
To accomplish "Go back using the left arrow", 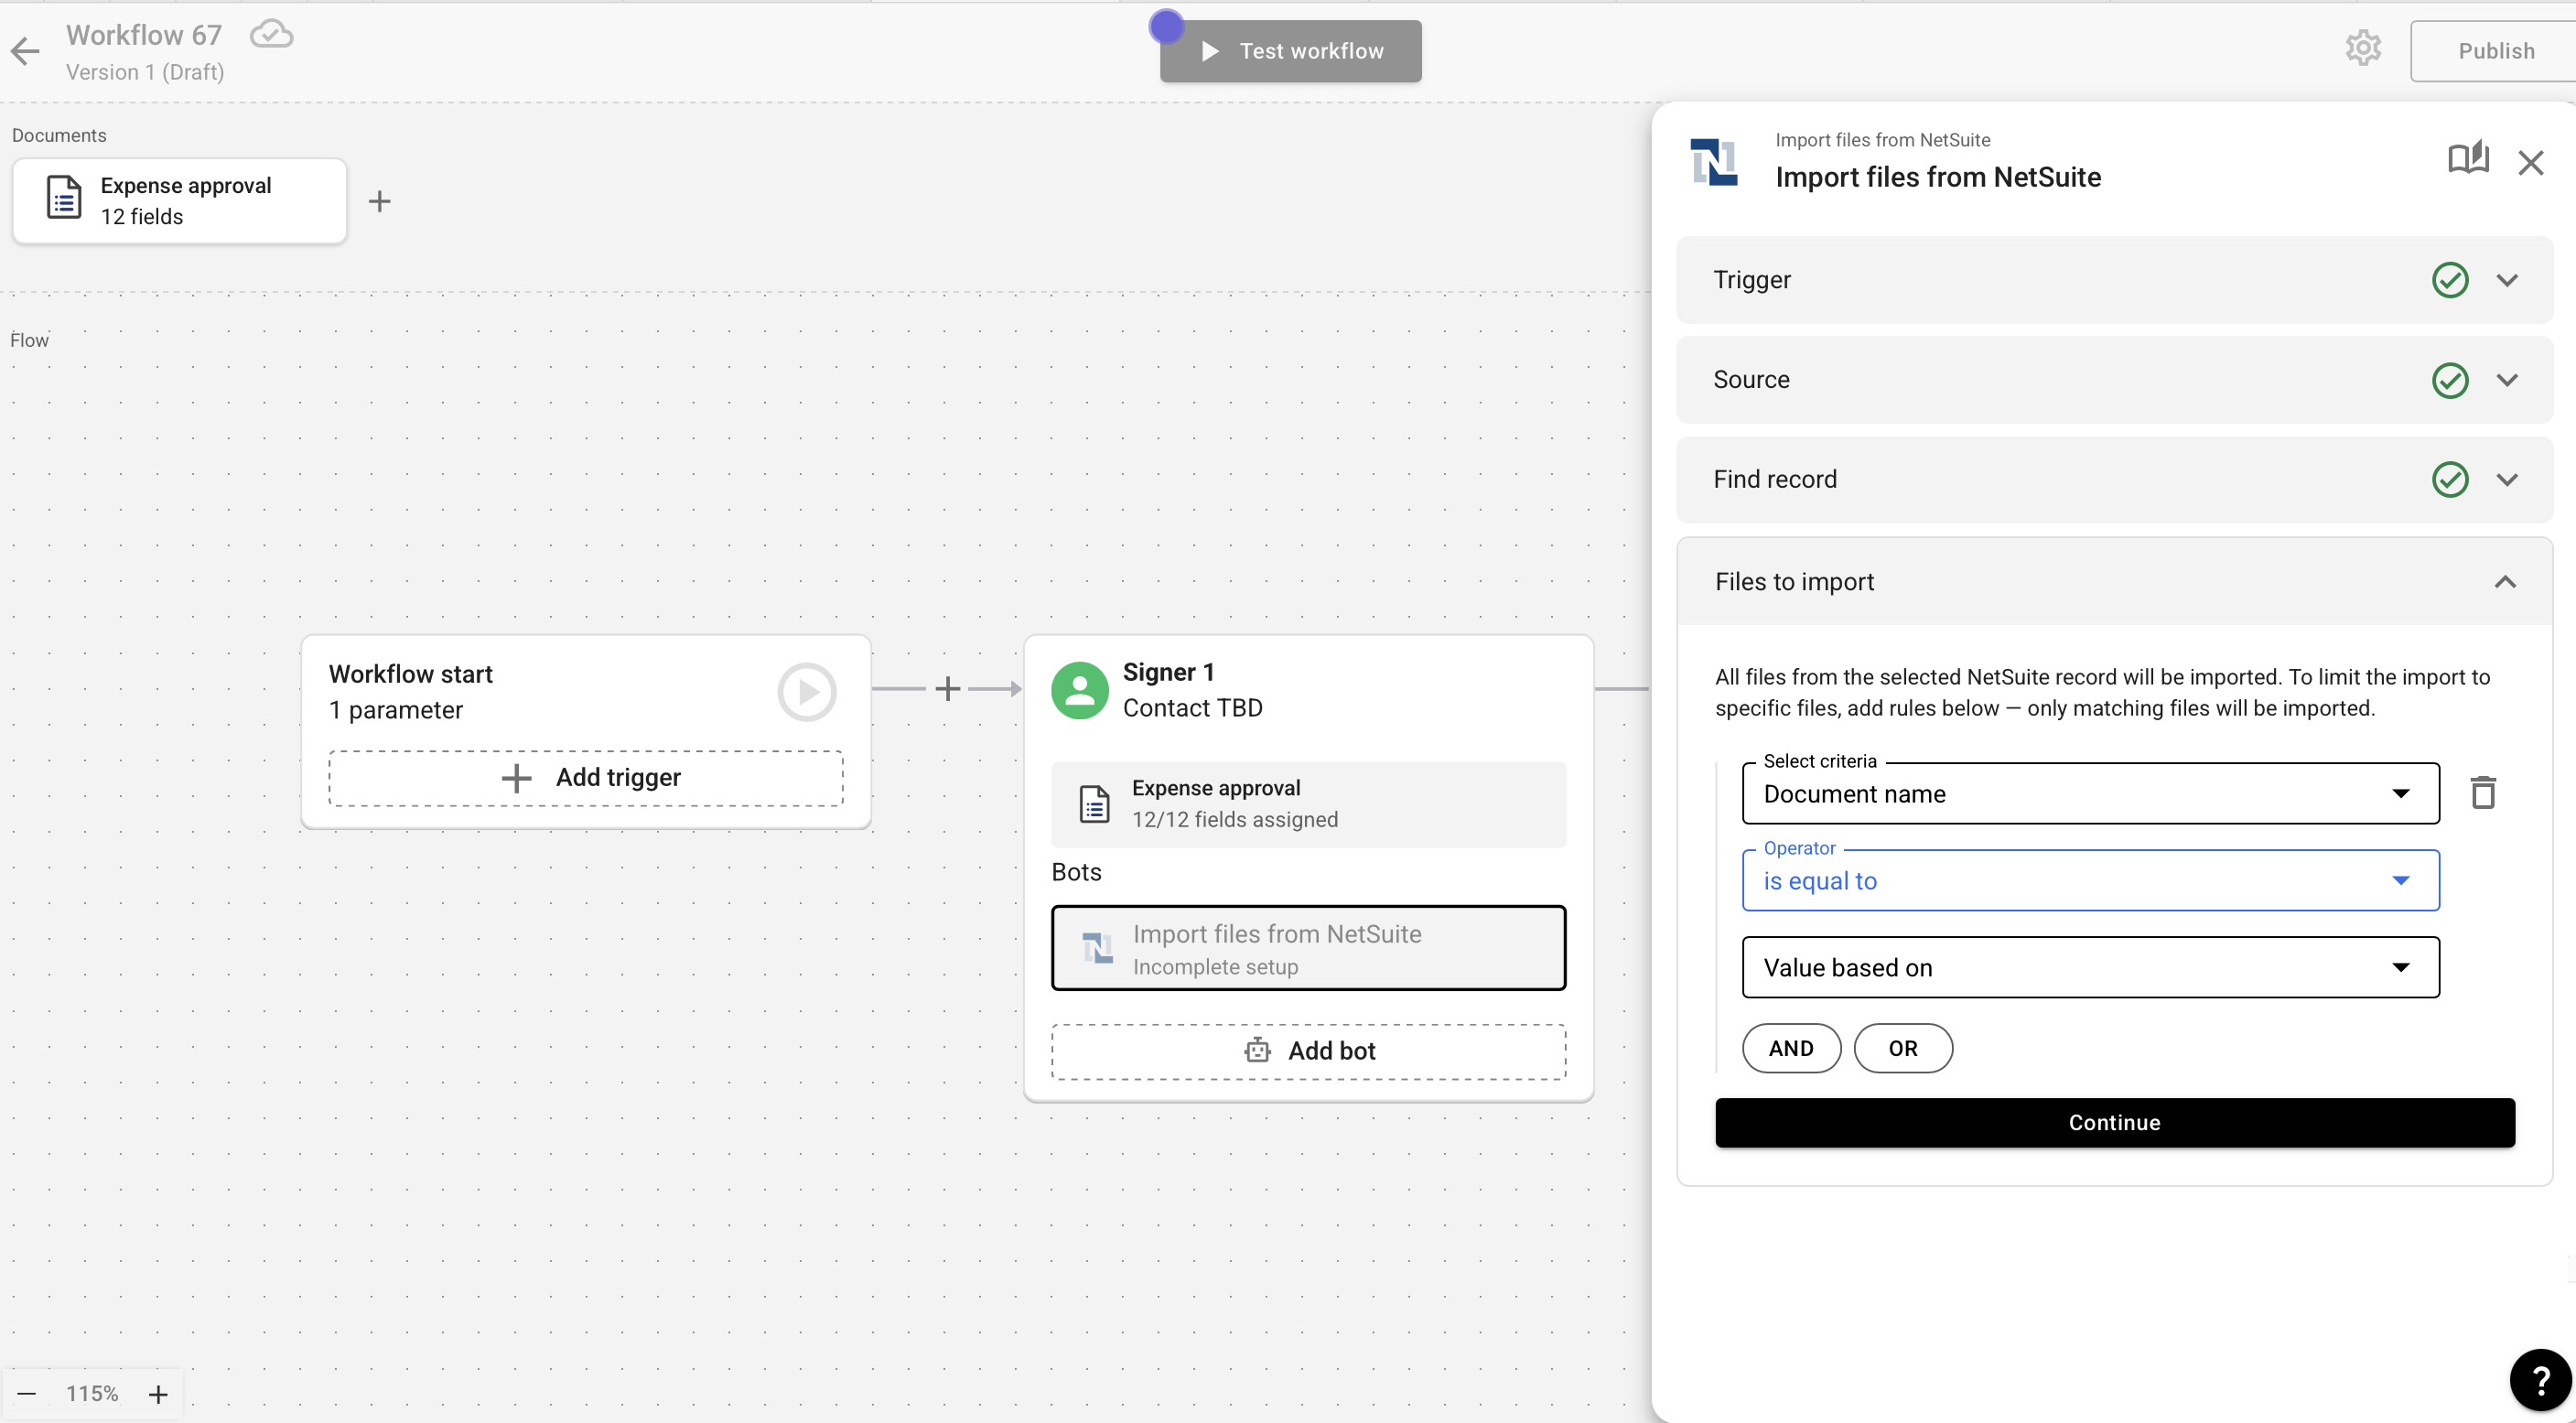I will coord(25,51).
